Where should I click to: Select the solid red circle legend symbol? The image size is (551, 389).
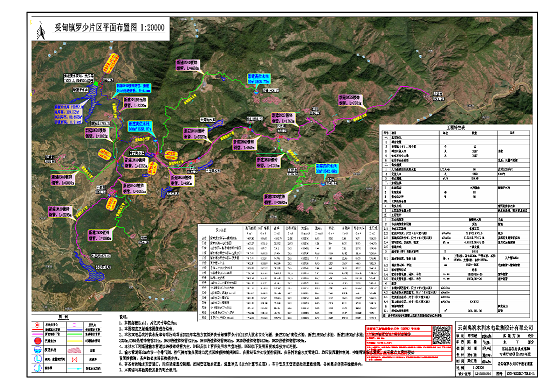38,341
